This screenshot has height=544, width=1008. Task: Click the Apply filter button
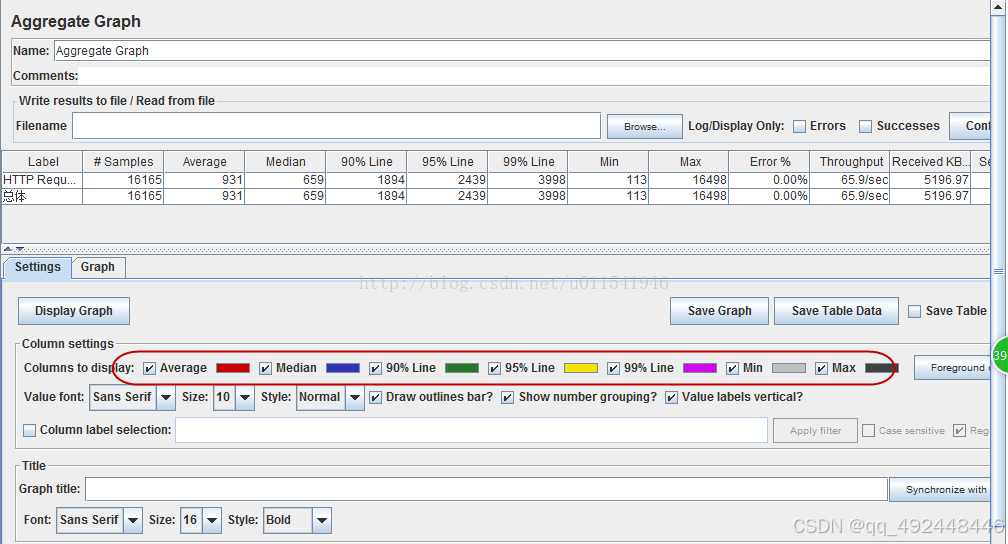pos(815,430)
